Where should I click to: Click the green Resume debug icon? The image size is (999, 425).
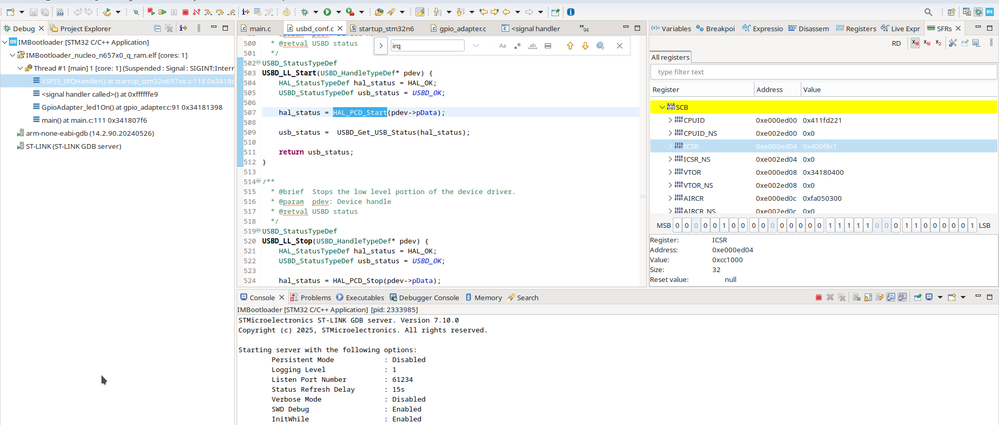click(162, 12)
